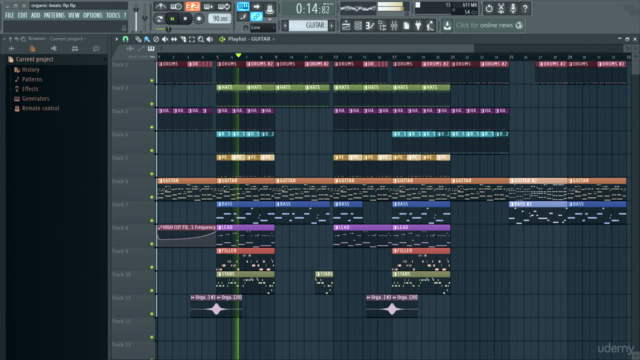Switch pattern/song mode button

[160, 19]
